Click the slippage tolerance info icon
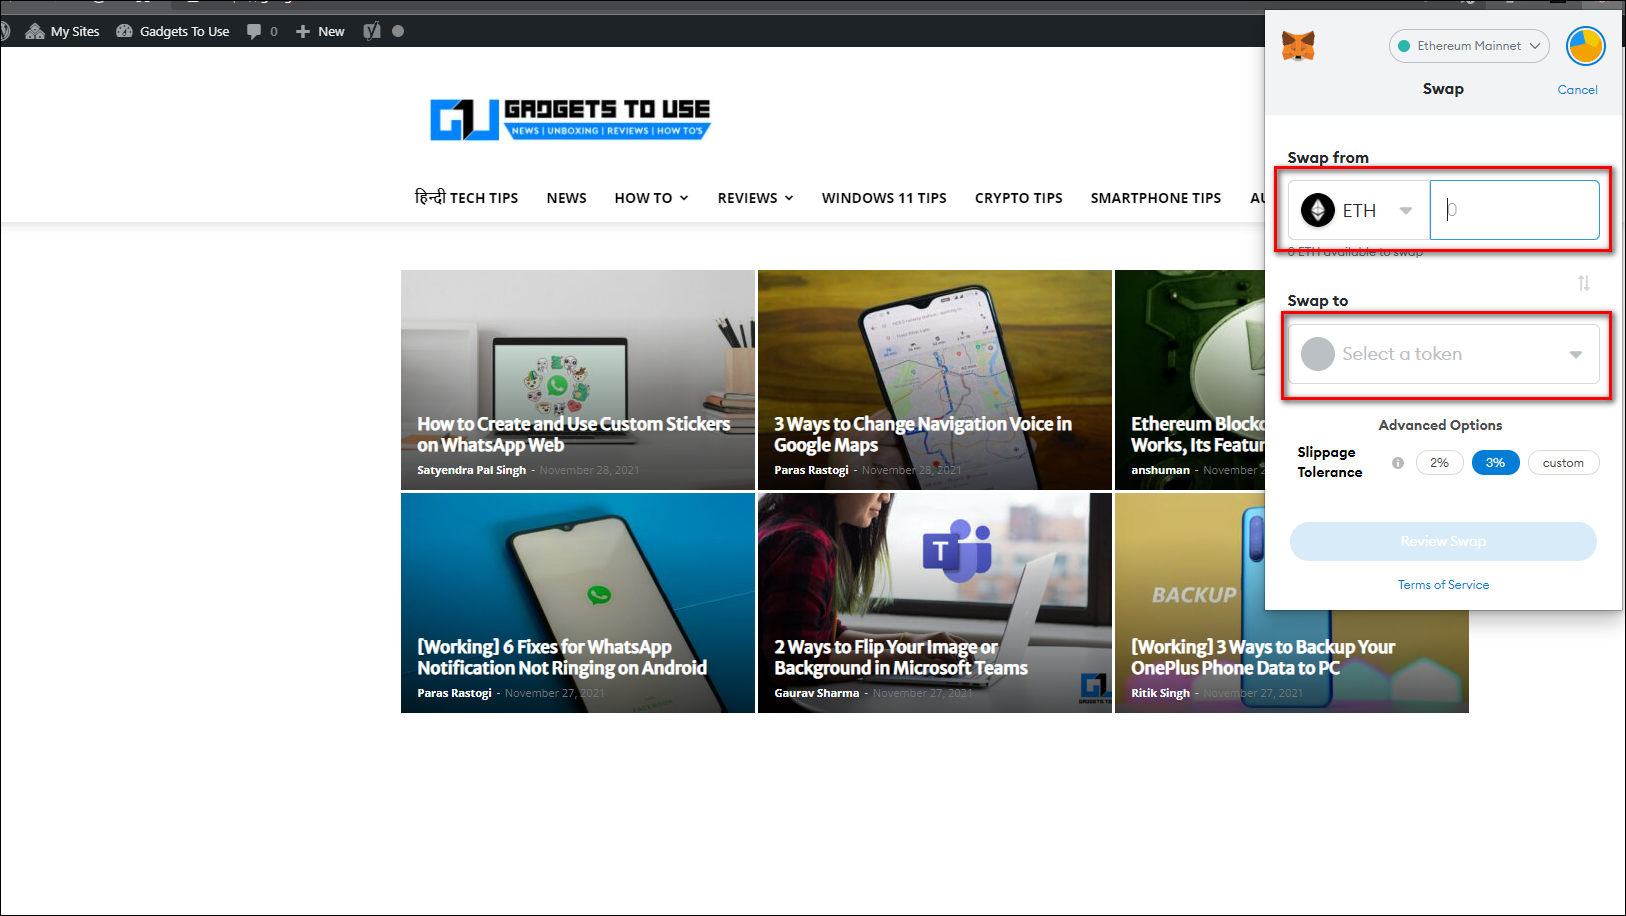The height and width of the screenshot is (916, 1626). click(x=1397, y=463)
